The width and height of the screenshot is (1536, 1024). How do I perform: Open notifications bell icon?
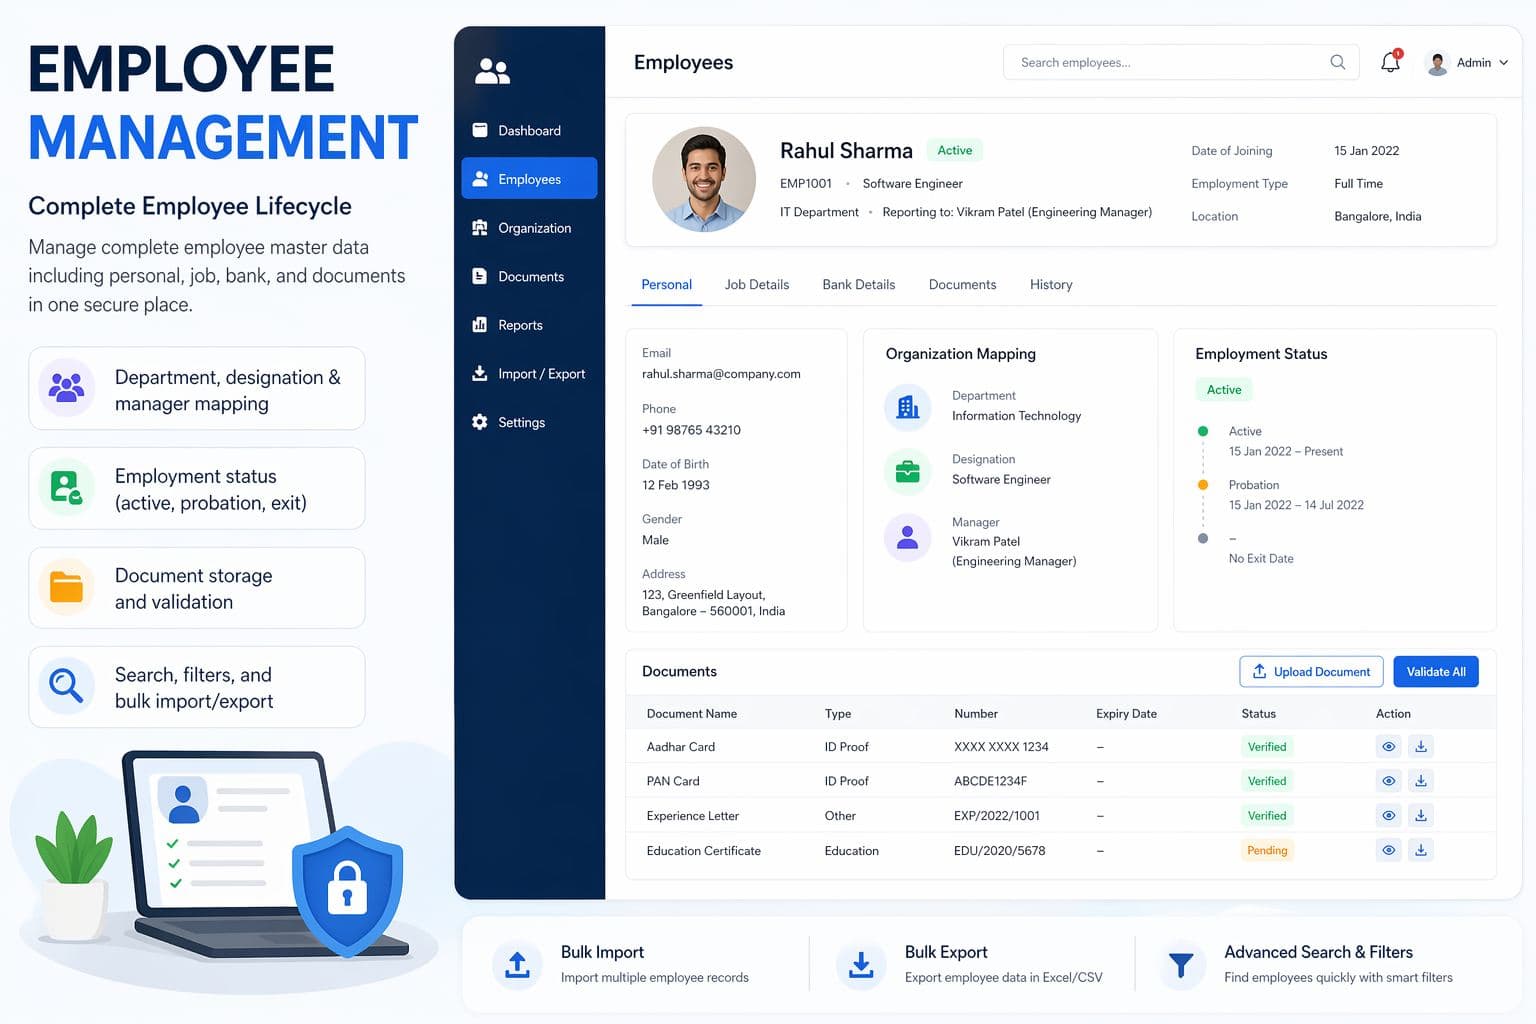pyautogui.click(x=1390, y=62)
